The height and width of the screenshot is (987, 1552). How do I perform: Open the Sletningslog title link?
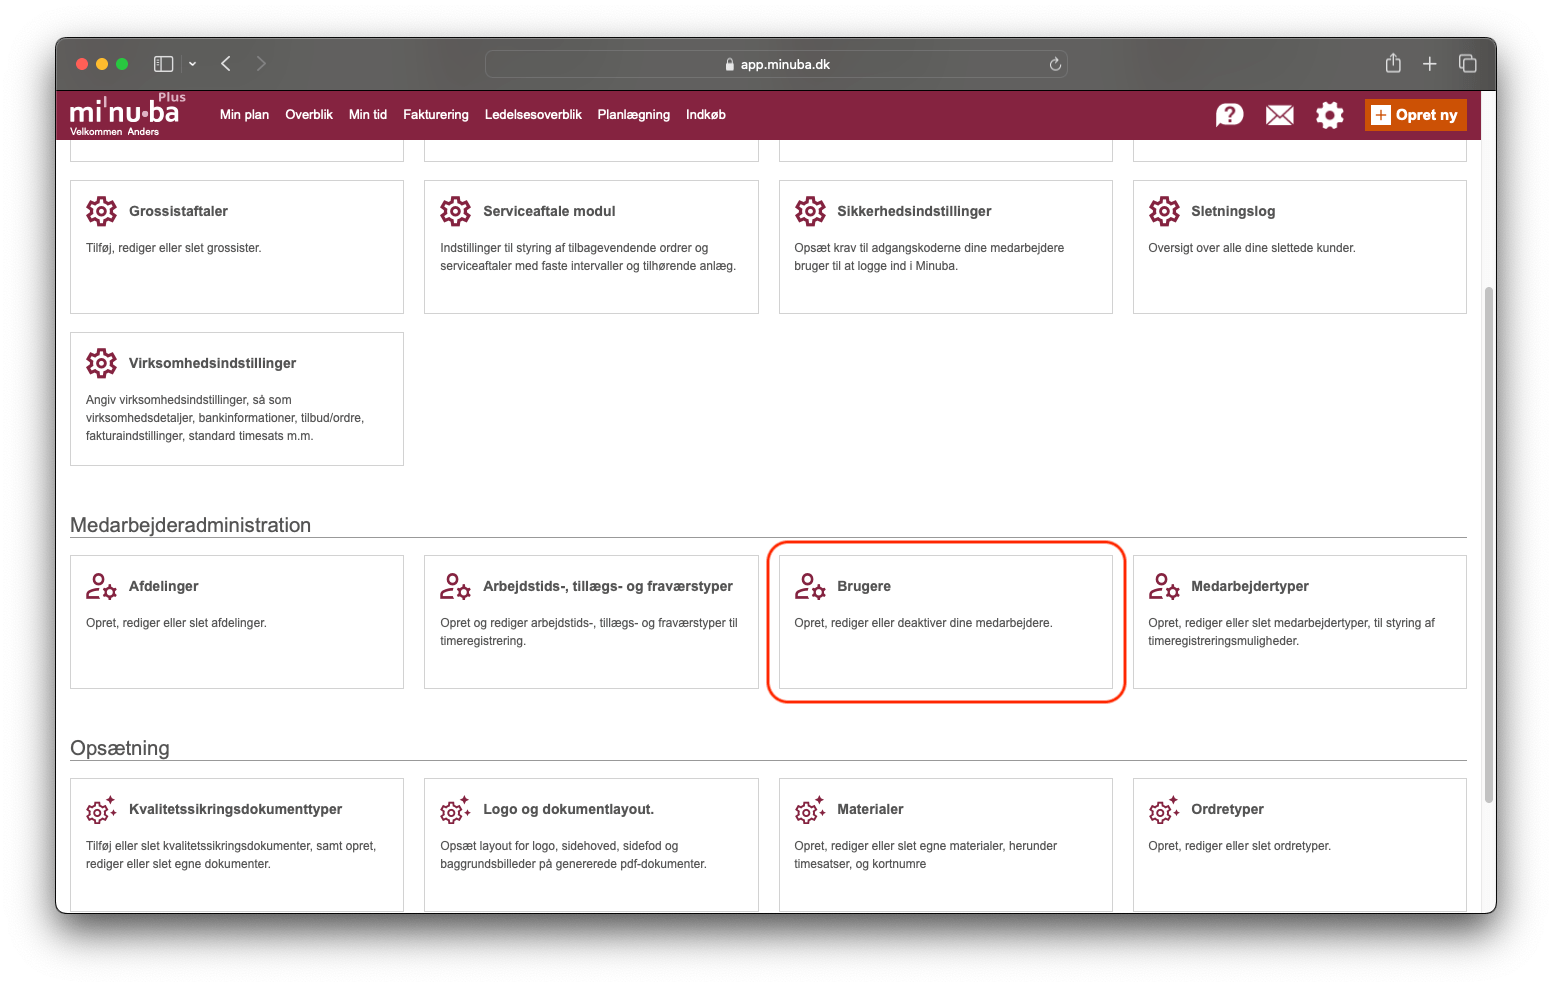point(1233,211)
